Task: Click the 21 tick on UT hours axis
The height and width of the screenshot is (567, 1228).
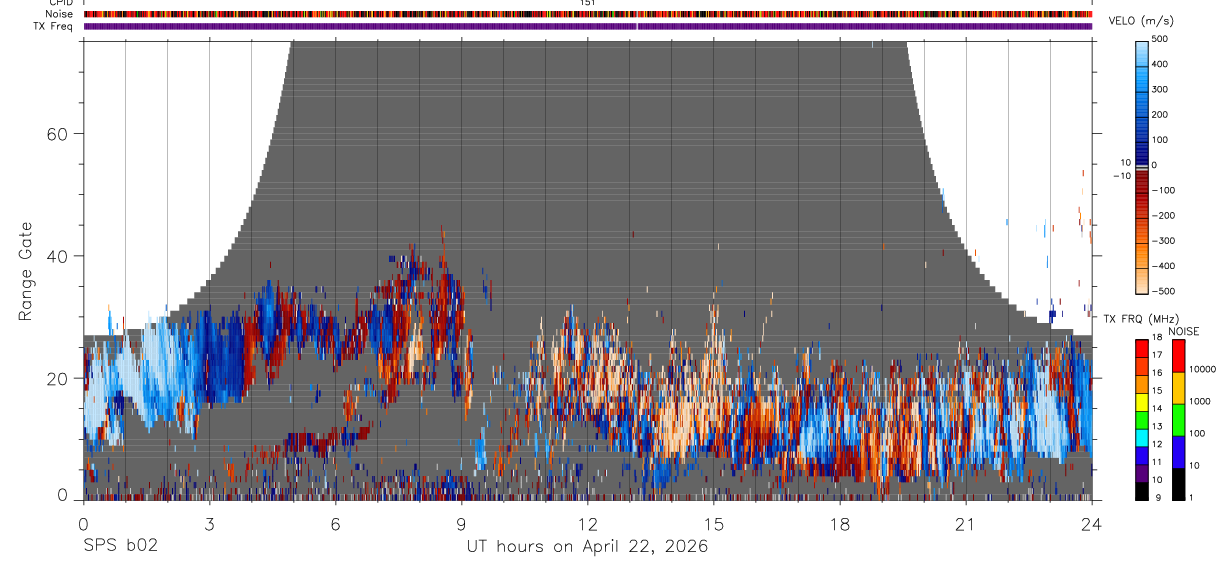Action: (x=965, y=523)
